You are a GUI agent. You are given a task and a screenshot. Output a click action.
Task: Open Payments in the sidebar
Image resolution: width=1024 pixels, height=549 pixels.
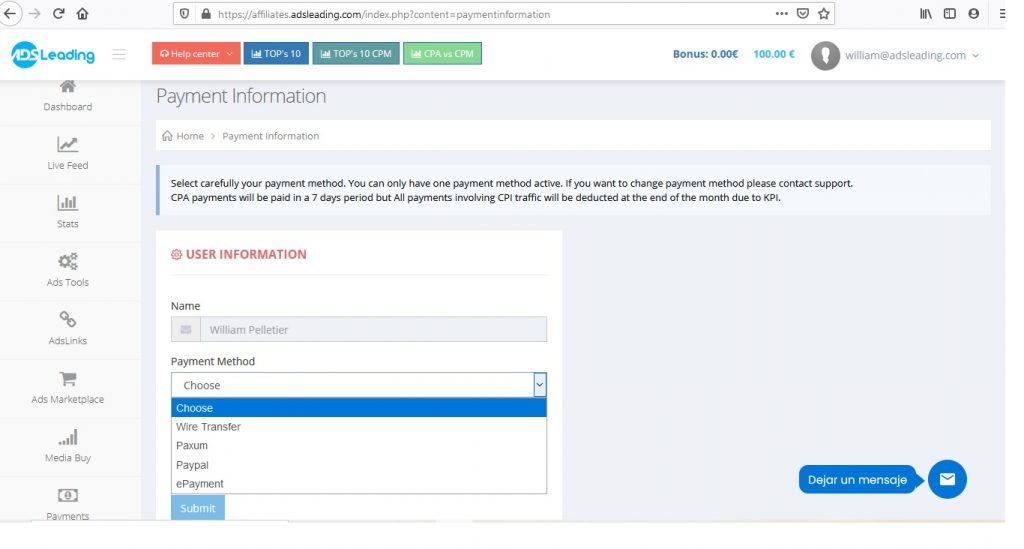pyautogui.click(x=68, y=504)
